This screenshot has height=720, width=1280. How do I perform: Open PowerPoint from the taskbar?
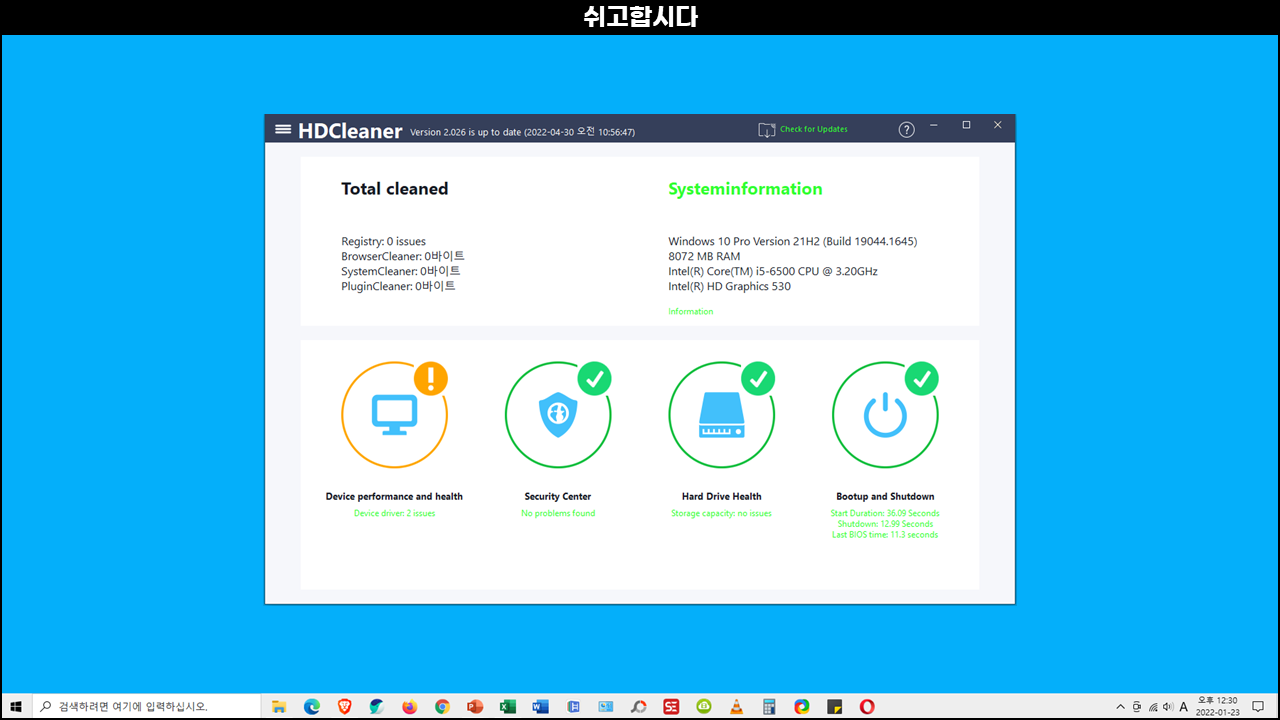point(475,706)
